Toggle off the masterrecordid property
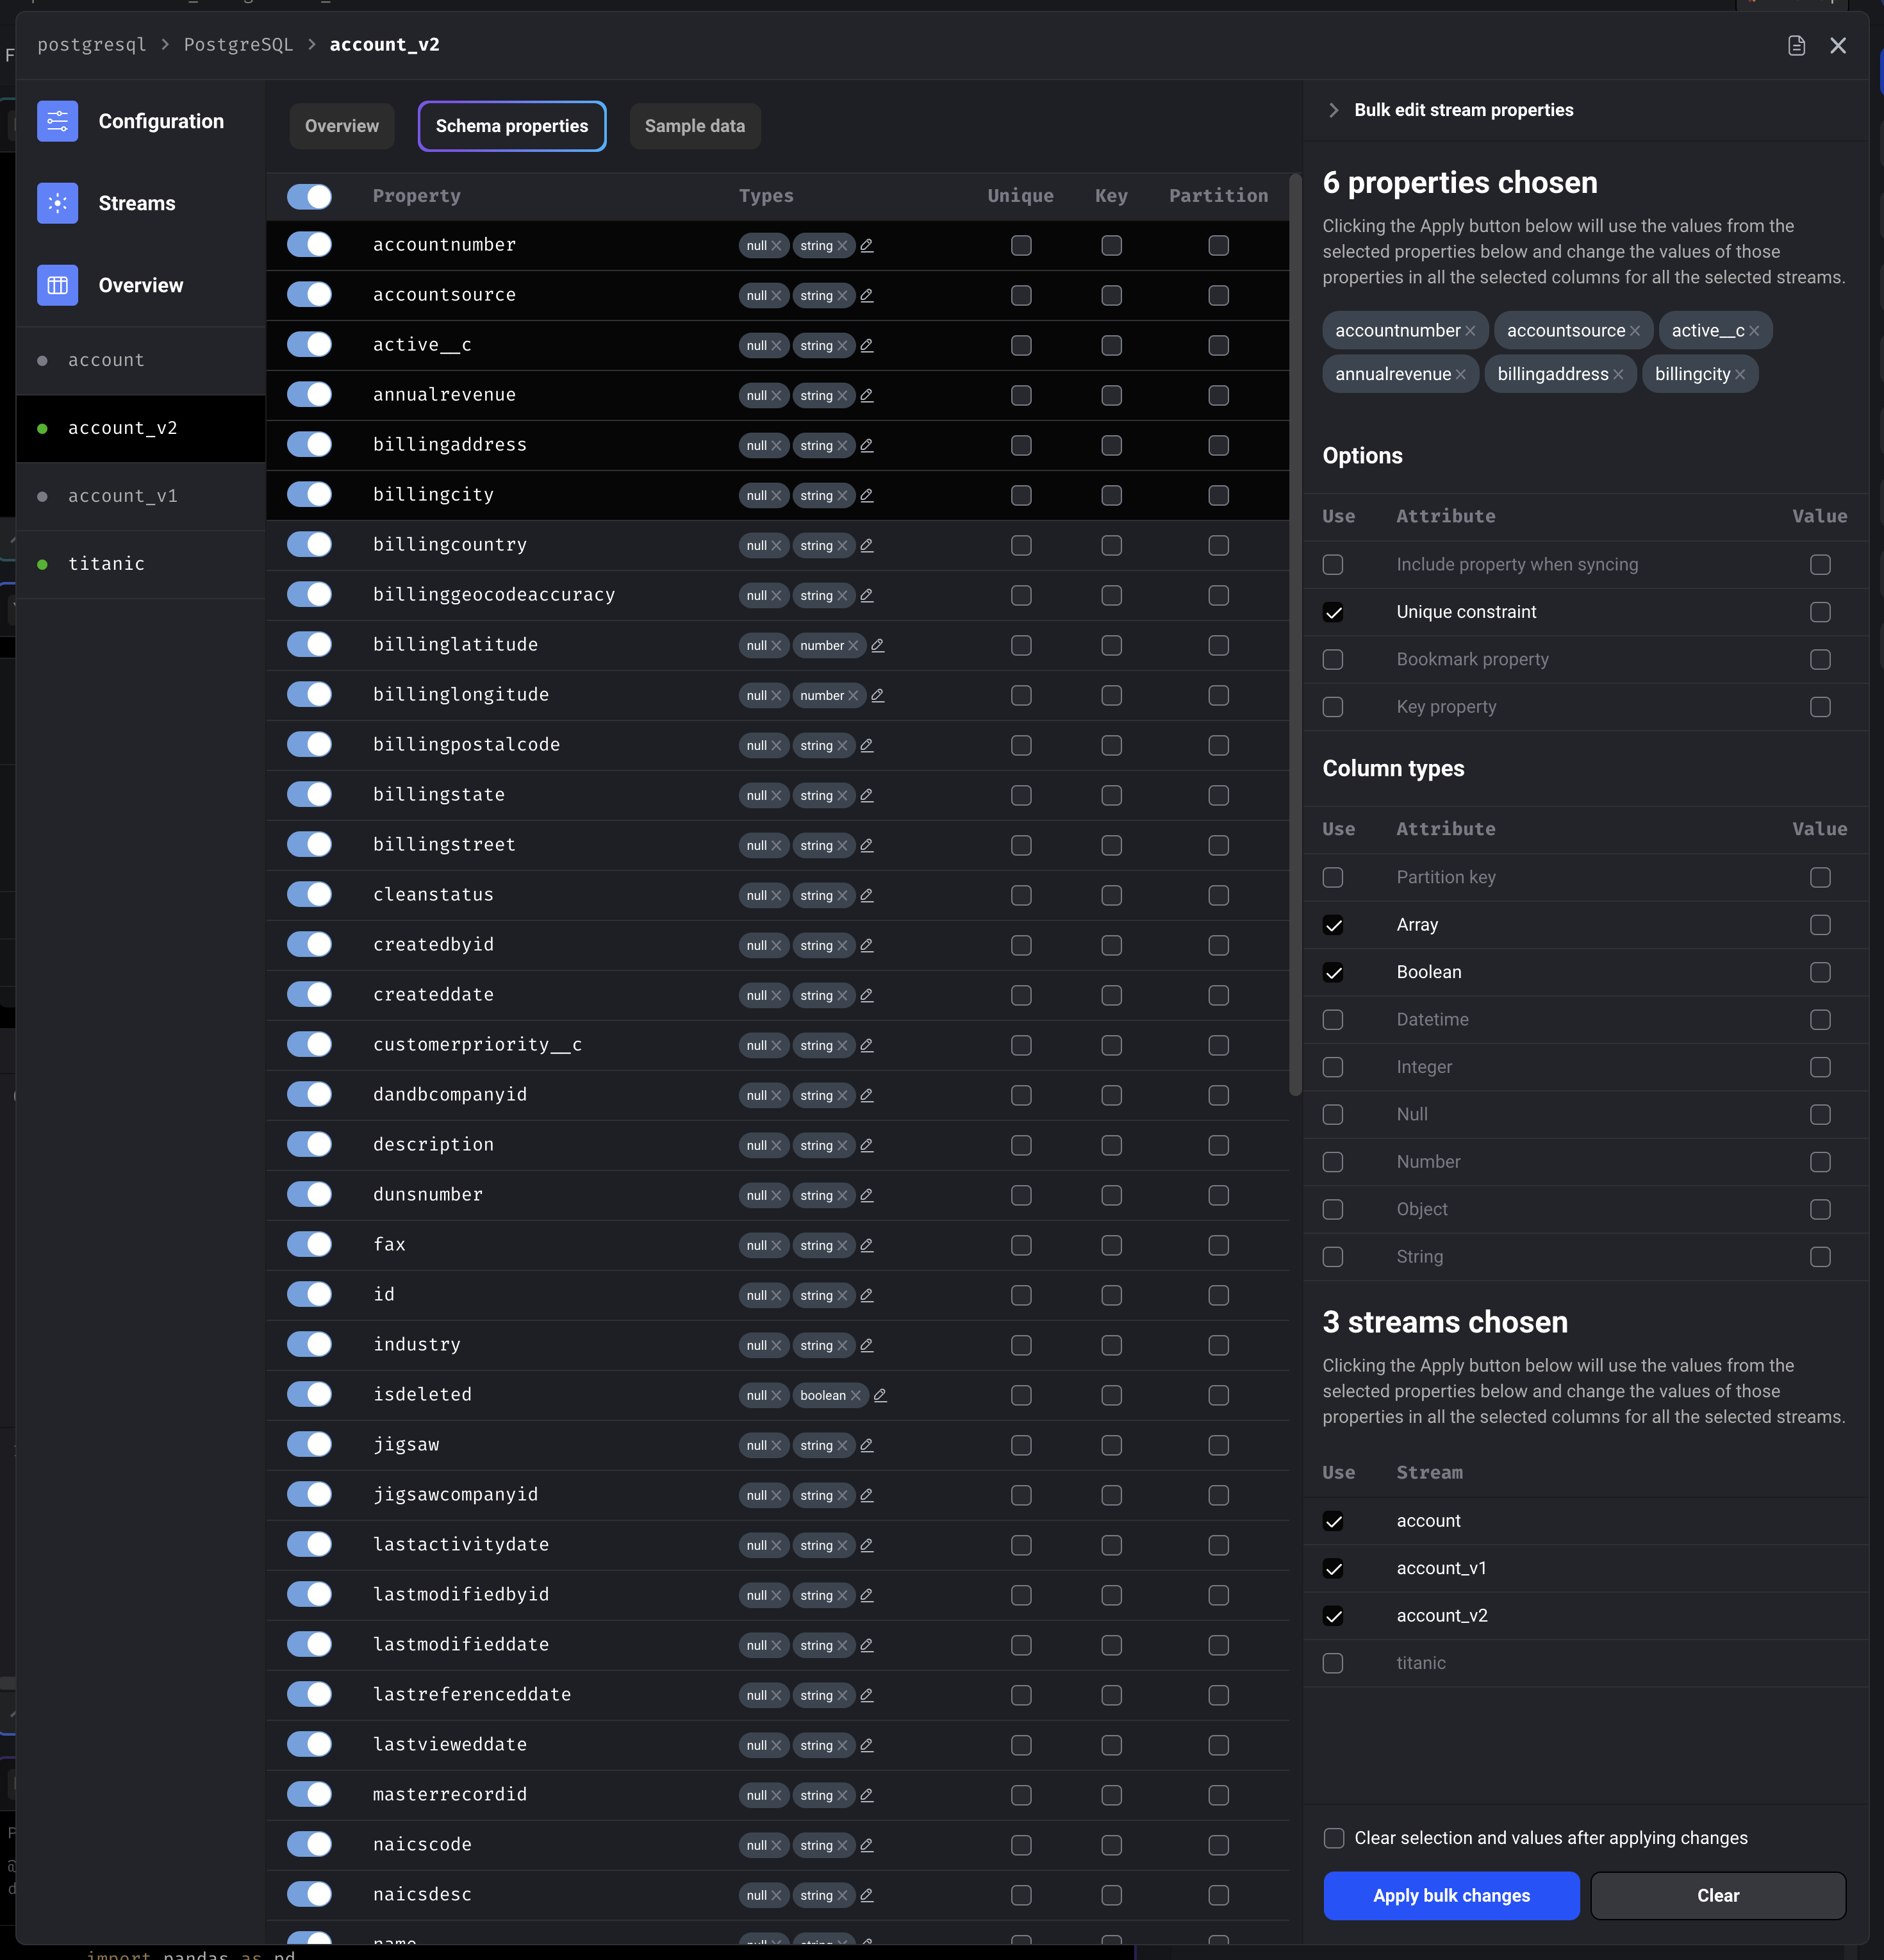Image resolution: width=1884 pixels, height=1960 pixels. coord(309,1795)
